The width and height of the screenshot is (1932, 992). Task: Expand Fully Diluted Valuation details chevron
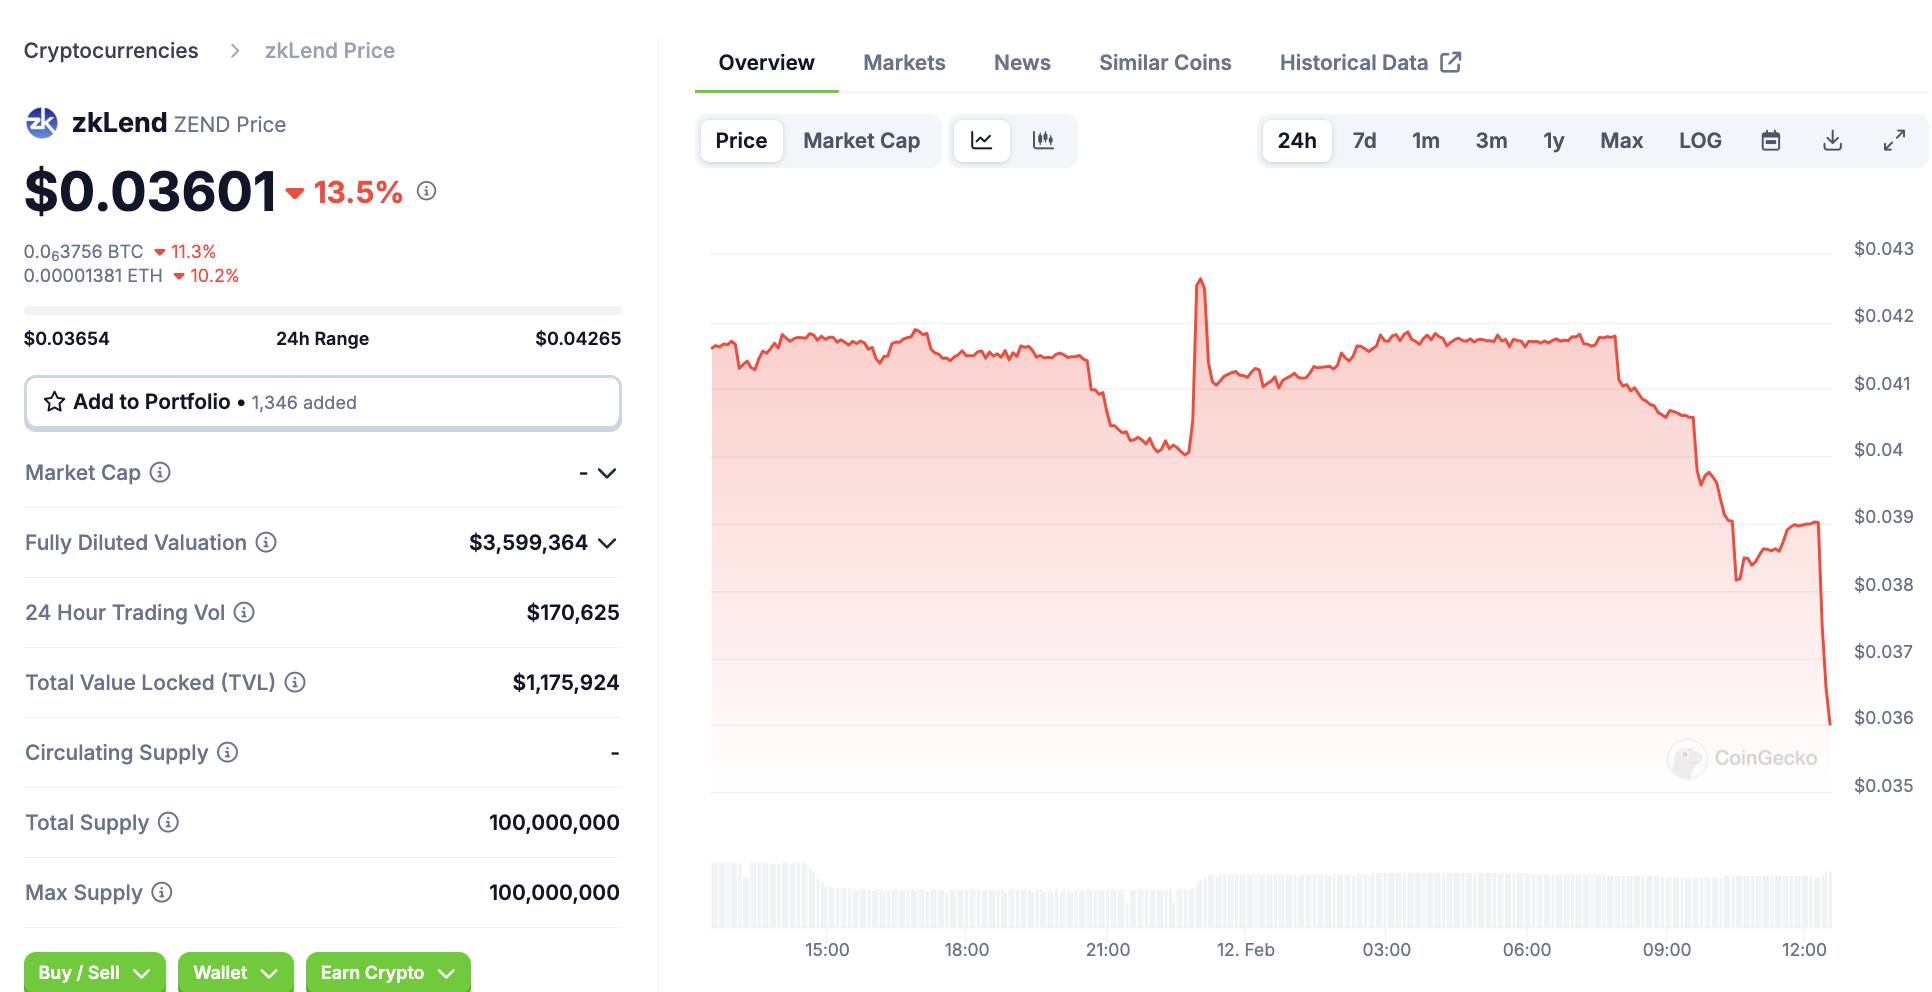point(607,543)
